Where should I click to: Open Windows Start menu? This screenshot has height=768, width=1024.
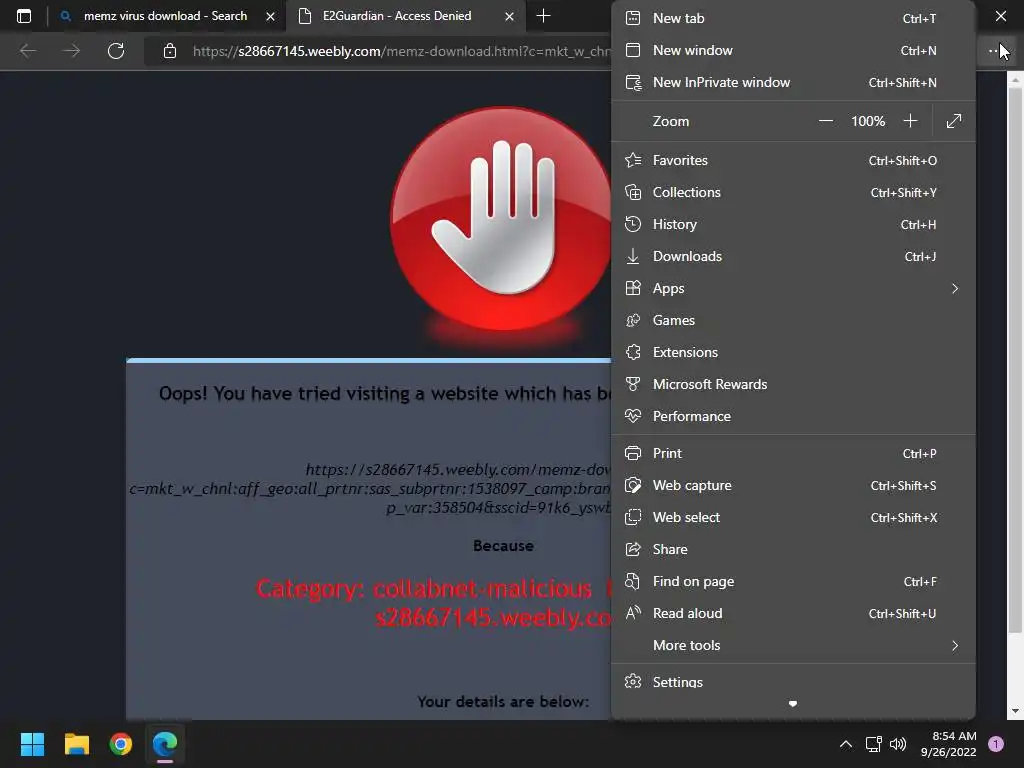(x=33, y=744)
